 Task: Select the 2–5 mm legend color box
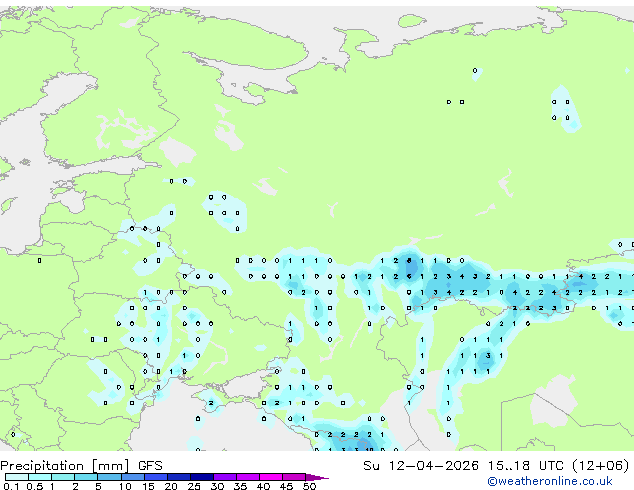click(x=87, y=477)
